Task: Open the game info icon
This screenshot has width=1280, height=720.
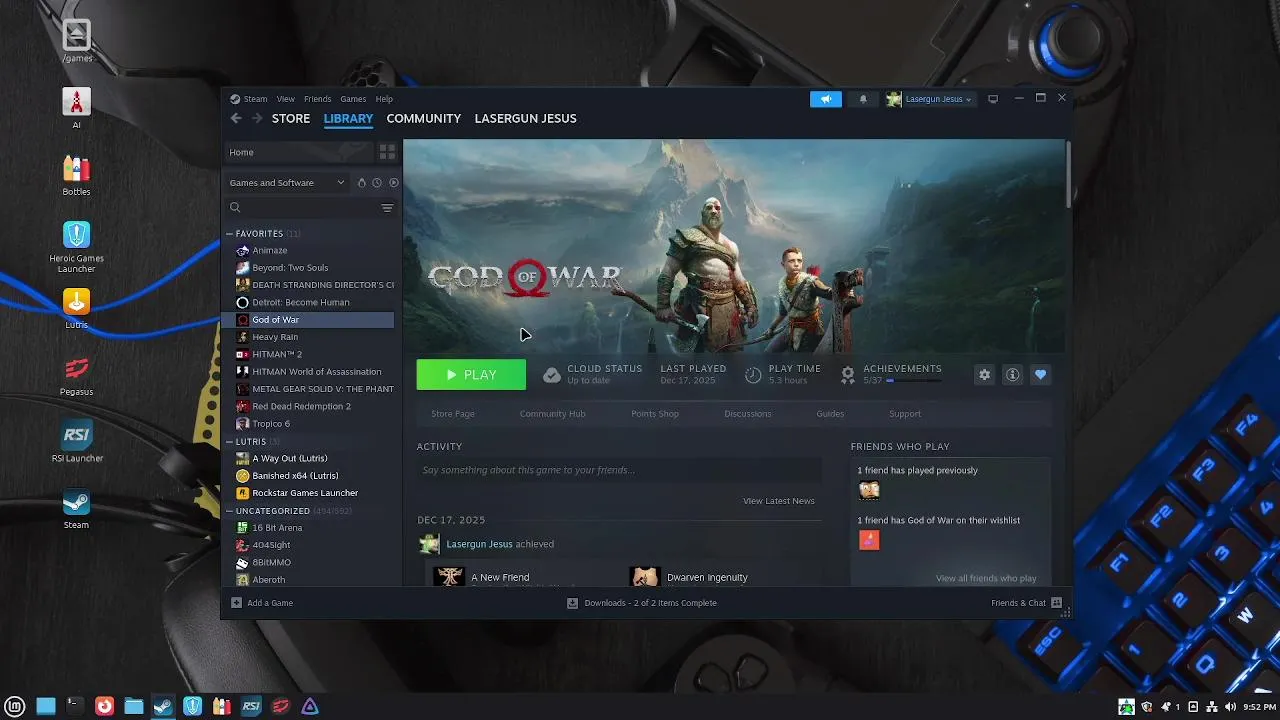Action: tap(1012, 374)
